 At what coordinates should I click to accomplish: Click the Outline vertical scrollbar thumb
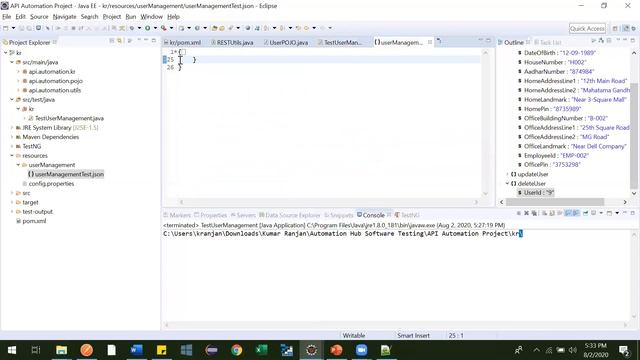[x=634, y=136]
